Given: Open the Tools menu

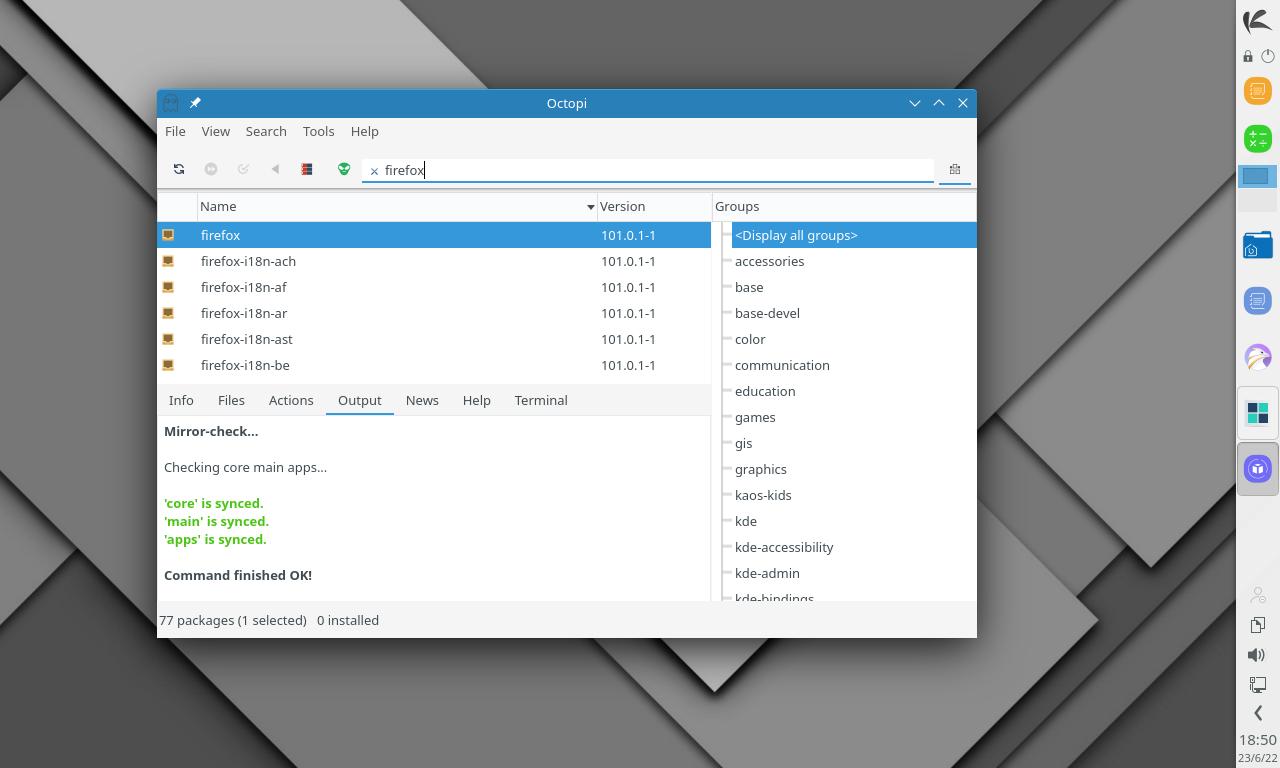Looking at the screenshot, I should [x=318, y=131].
